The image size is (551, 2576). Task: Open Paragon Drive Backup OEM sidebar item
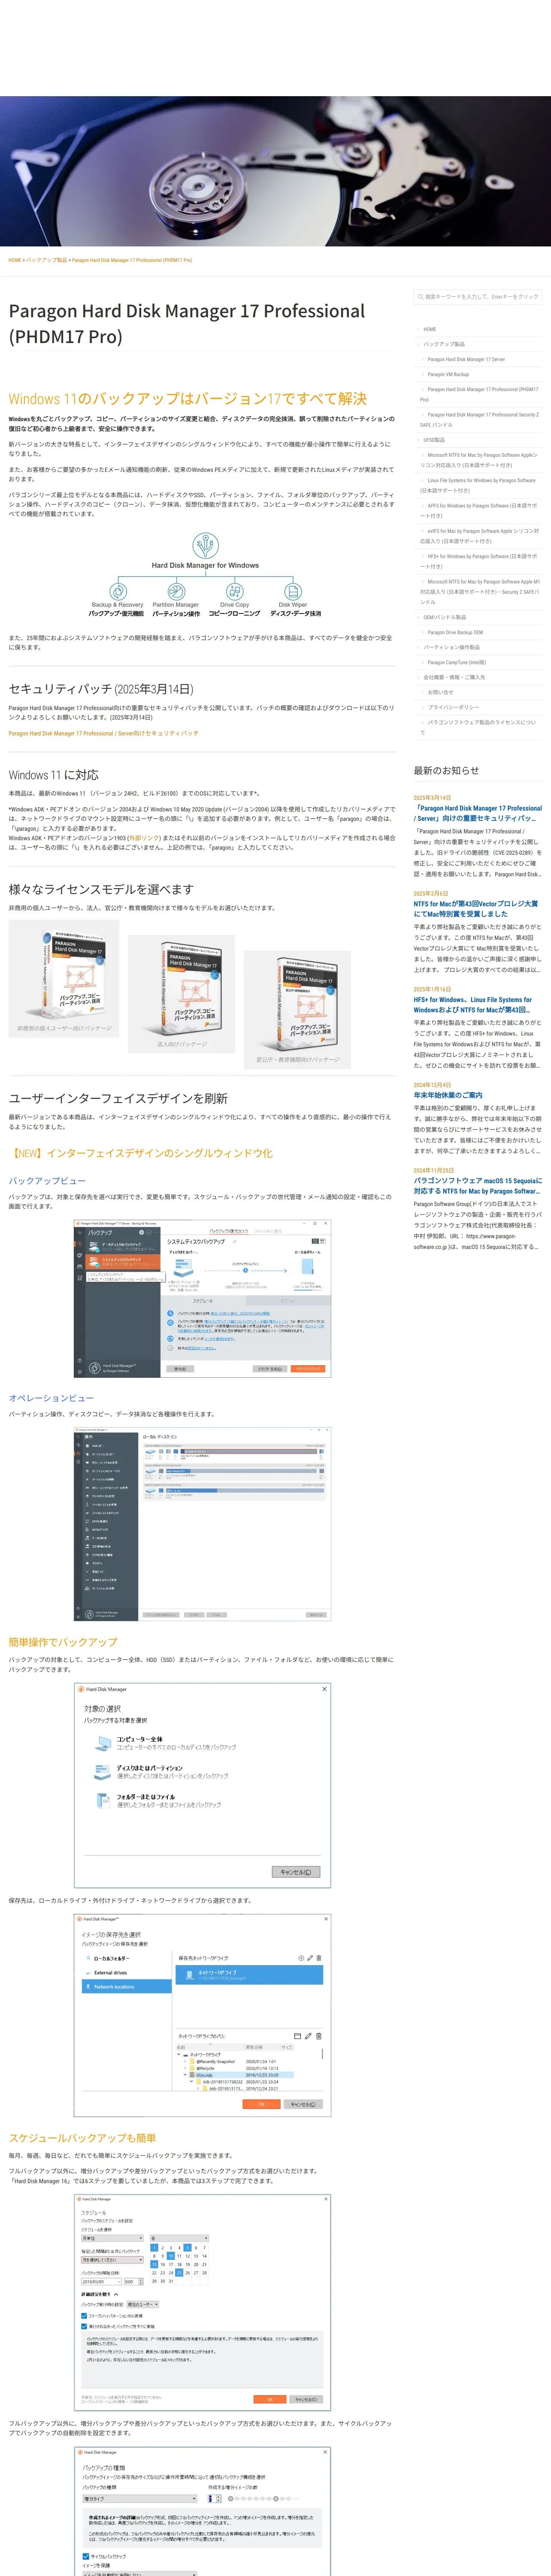[x=455, y=632]
